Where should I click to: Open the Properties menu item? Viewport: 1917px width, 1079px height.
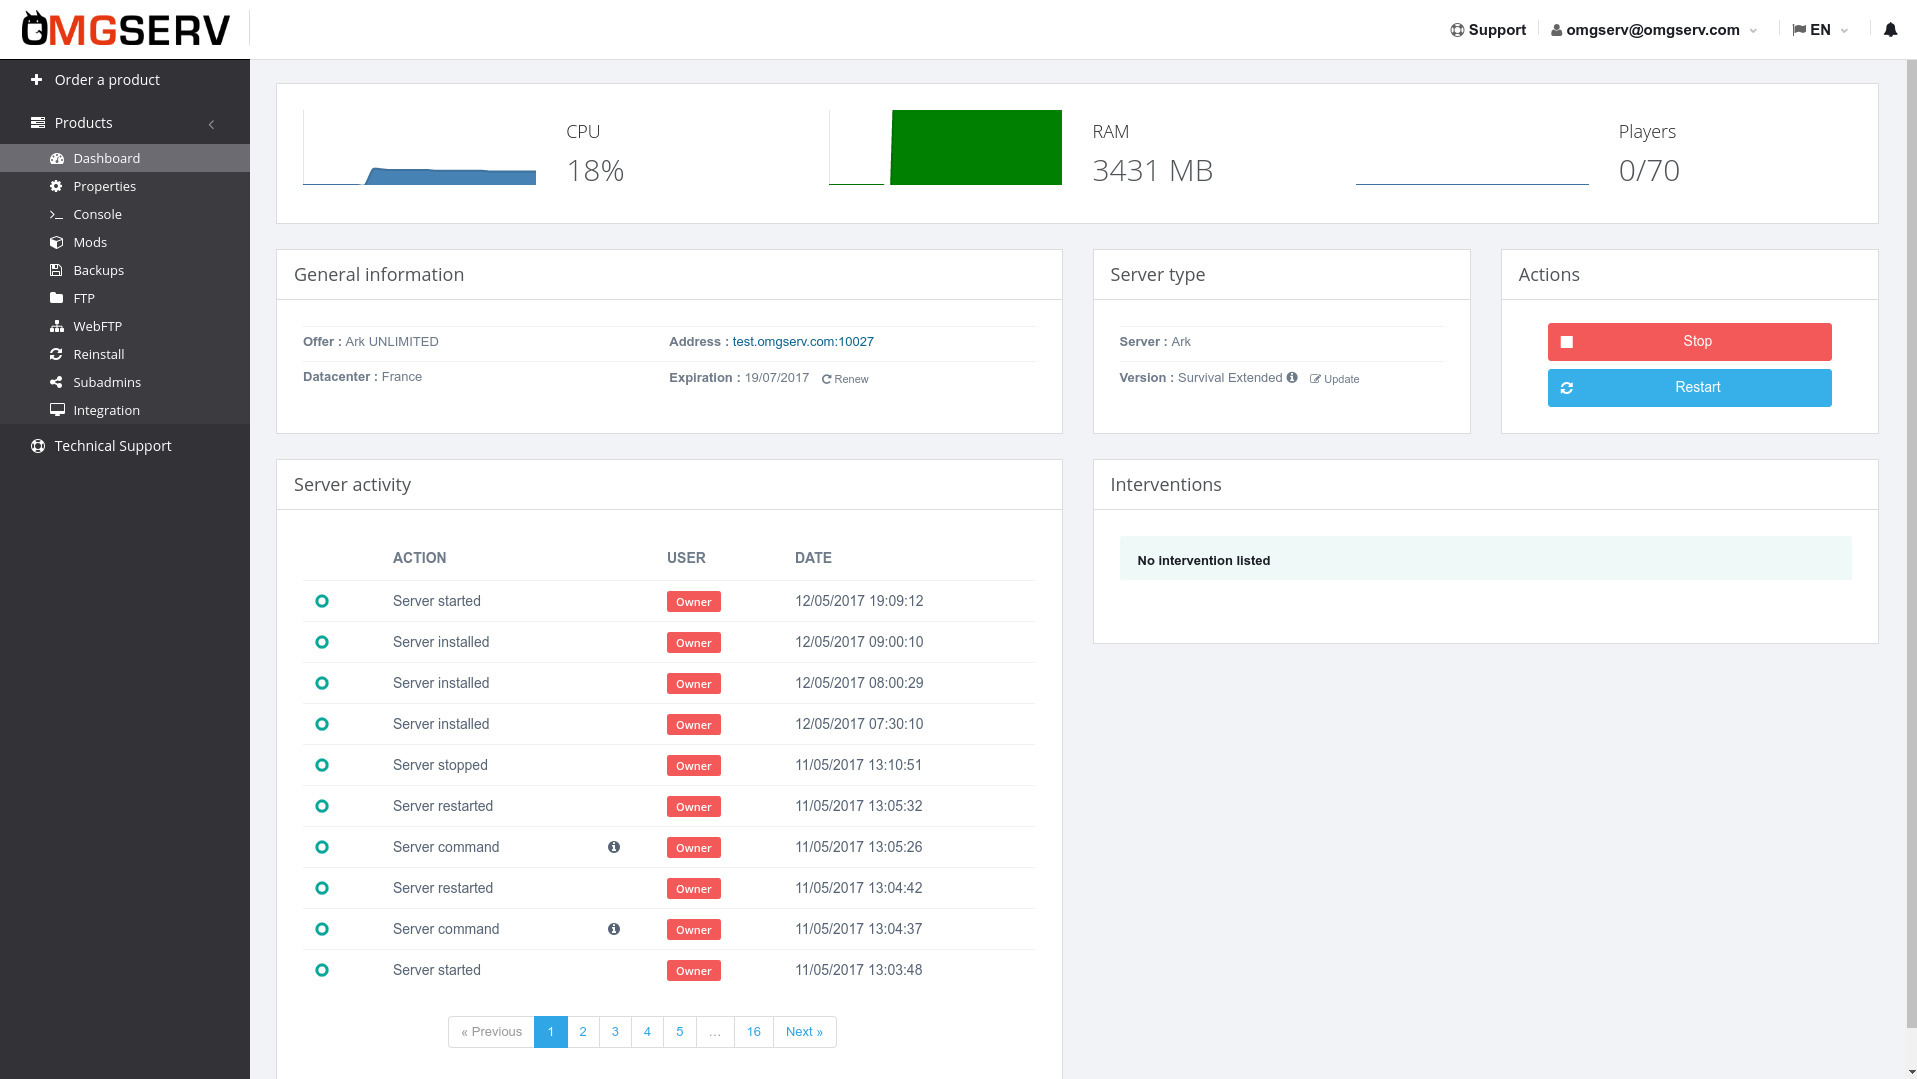(x=125, y=186)
